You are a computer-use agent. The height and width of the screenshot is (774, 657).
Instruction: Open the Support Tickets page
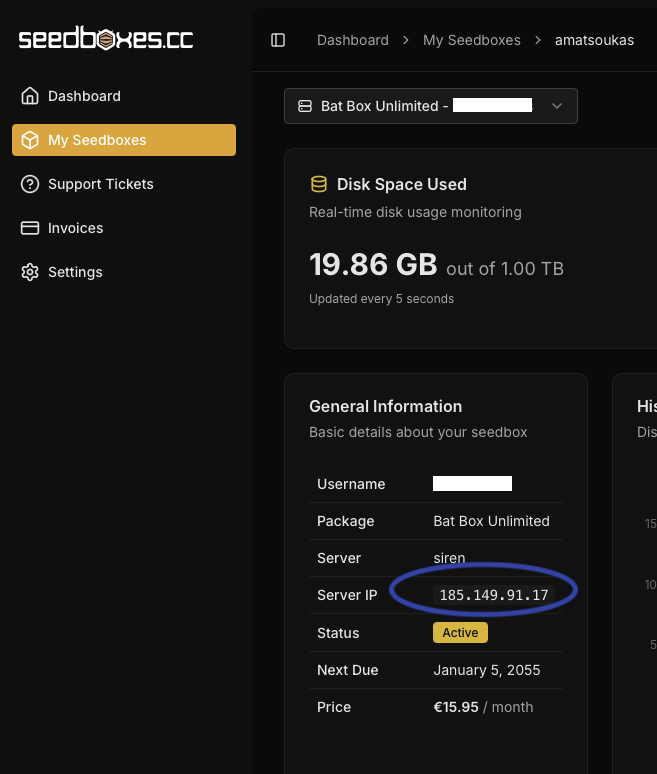(101, 184)
